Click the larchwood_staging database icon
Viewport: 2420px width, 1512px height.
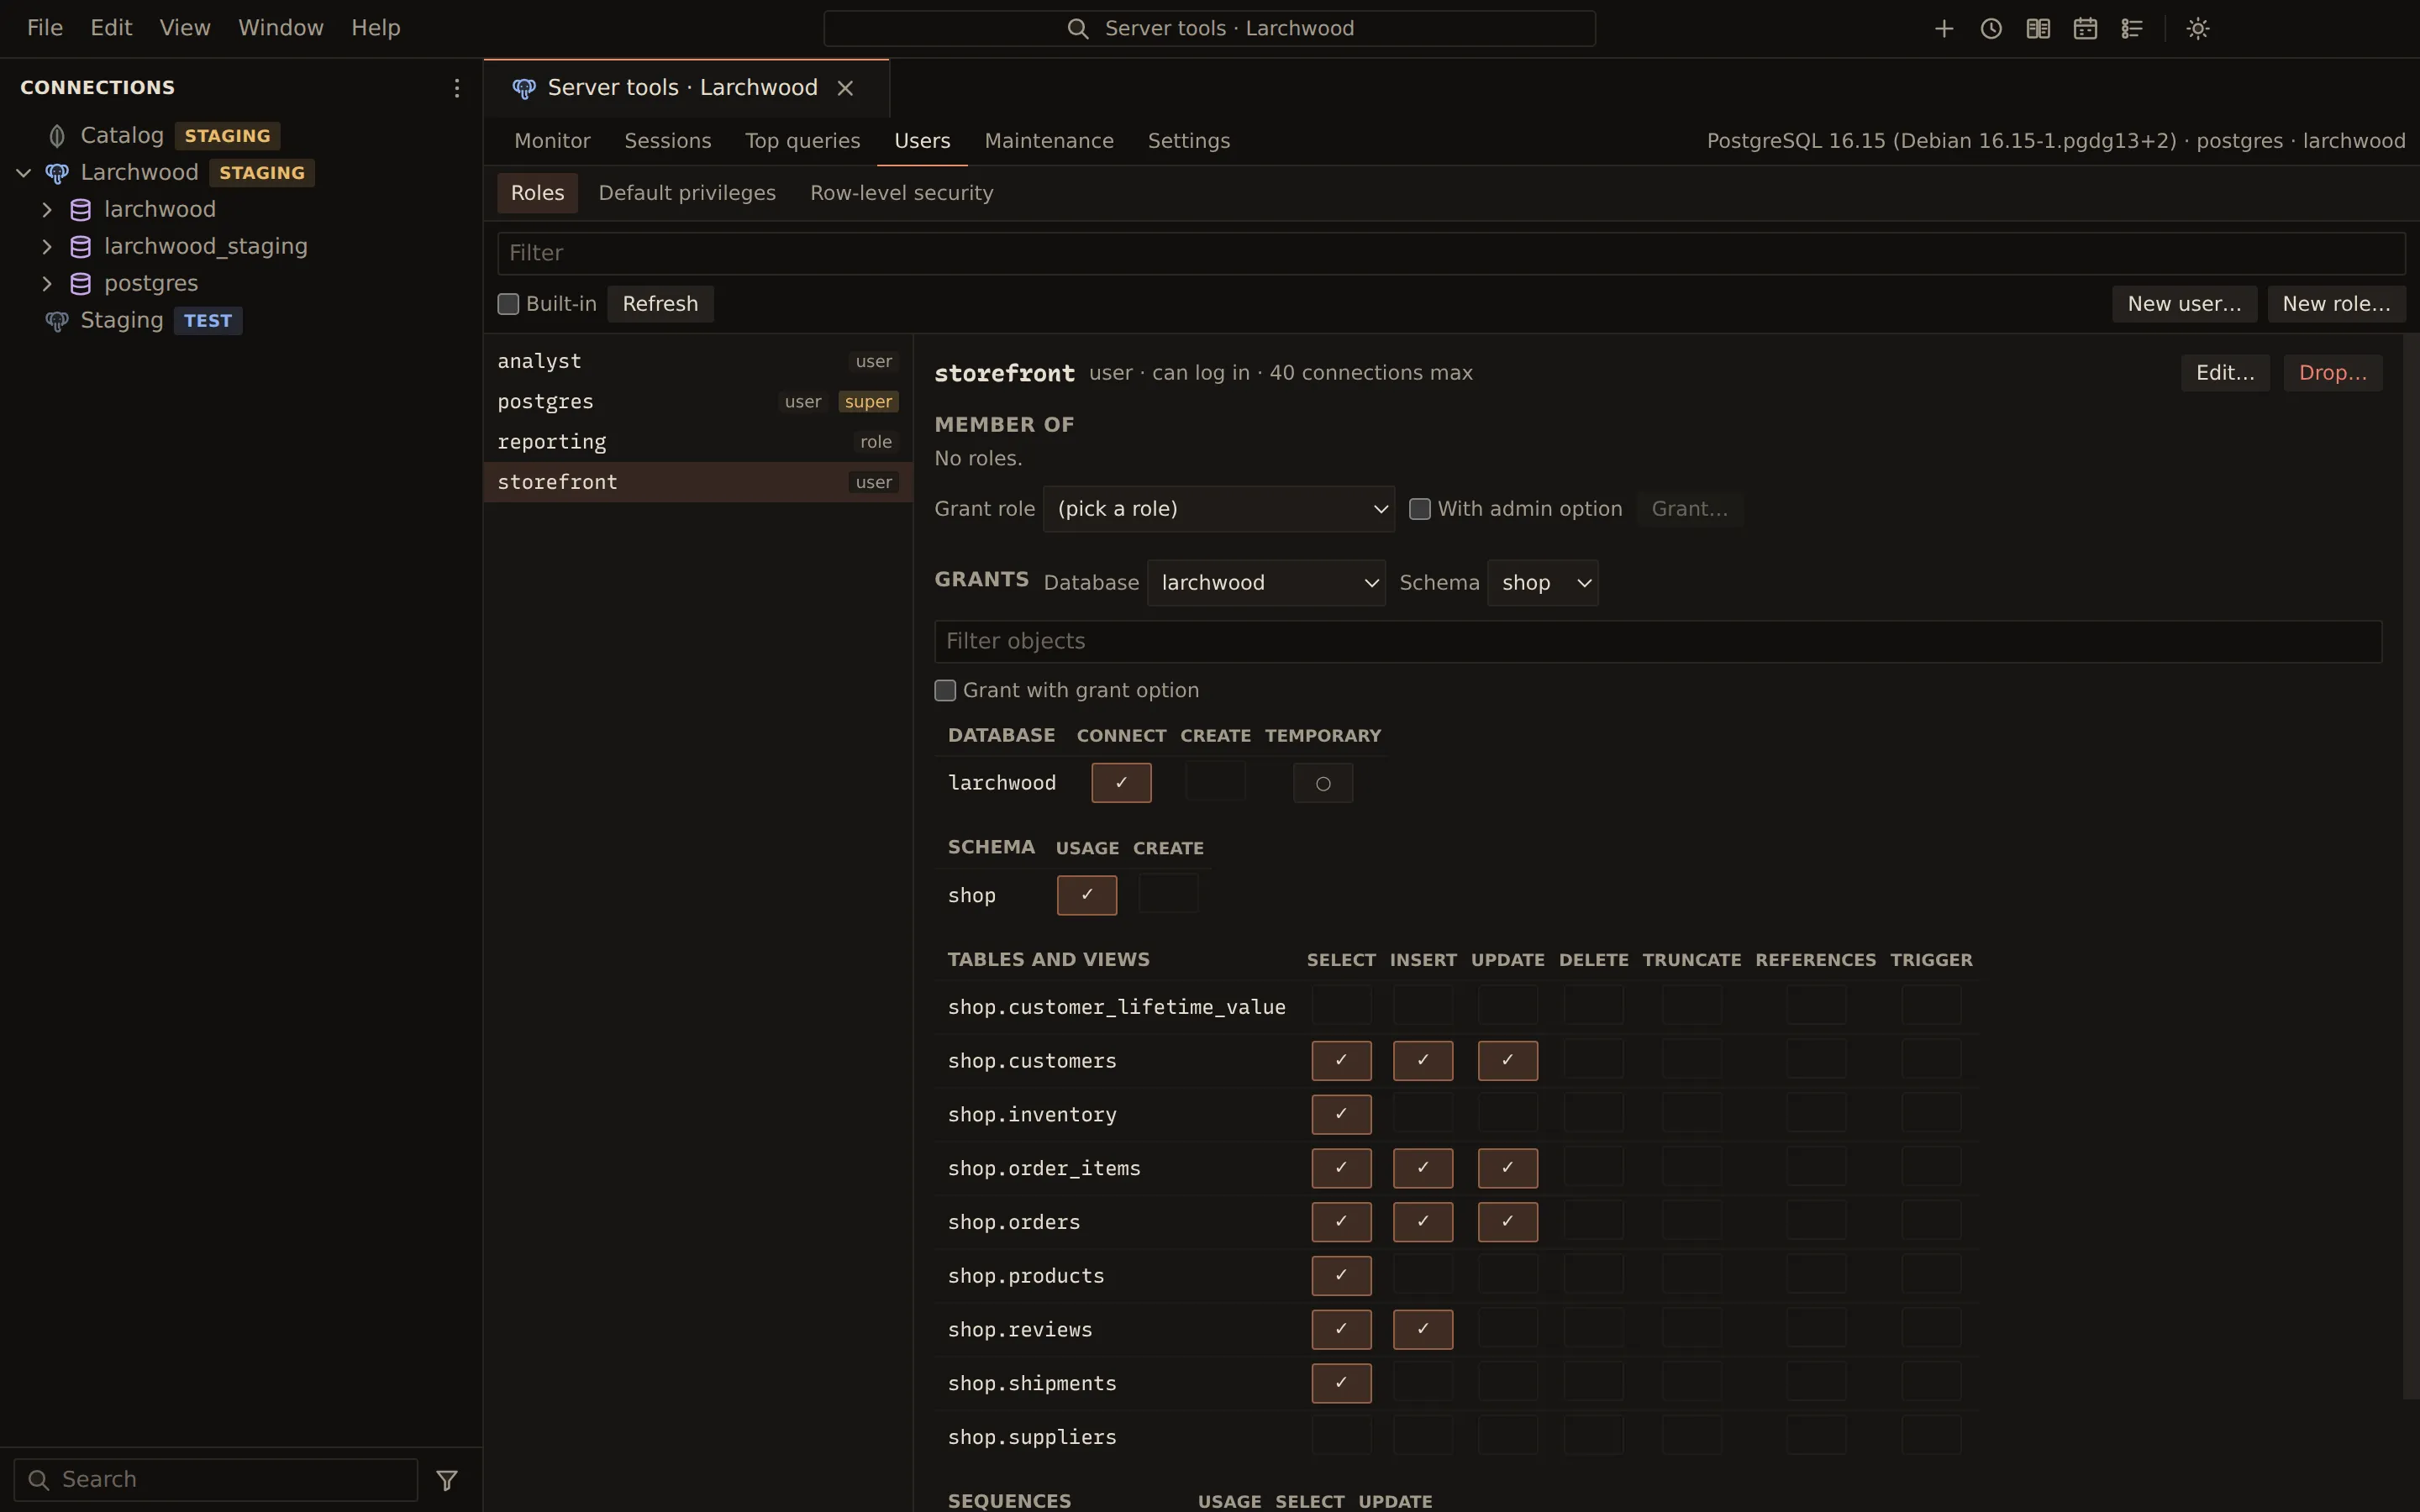pyautogui.click(x=81, y=246)
